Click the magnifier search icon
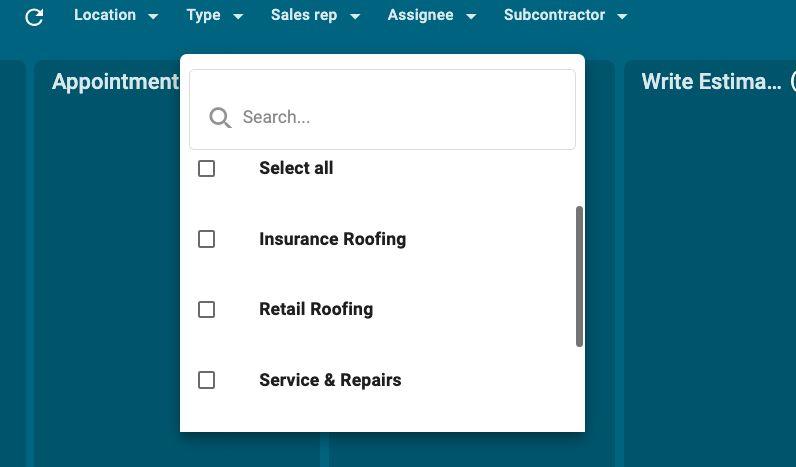Image resolution: width=796 pixels, height=467 pixels. click(x=220, y=118)
